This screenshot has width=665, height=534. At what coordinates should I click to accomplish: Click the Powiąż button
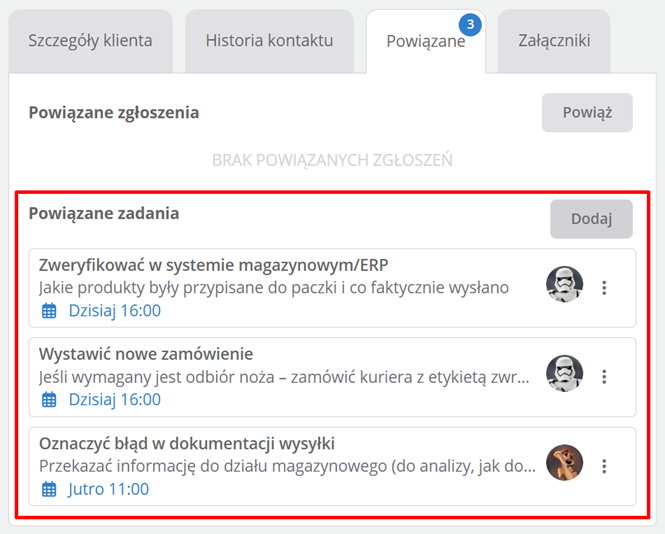(587, 113)
